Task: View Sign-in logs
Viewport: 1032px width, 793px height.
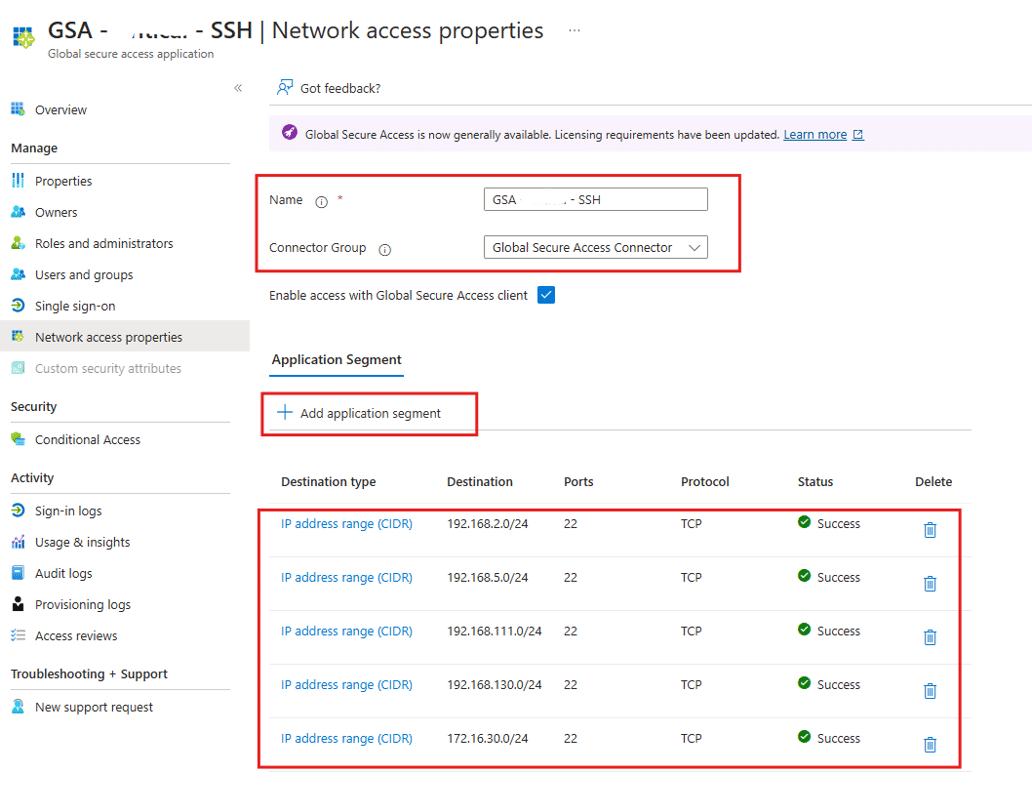Action: click(x=68, y=511)
